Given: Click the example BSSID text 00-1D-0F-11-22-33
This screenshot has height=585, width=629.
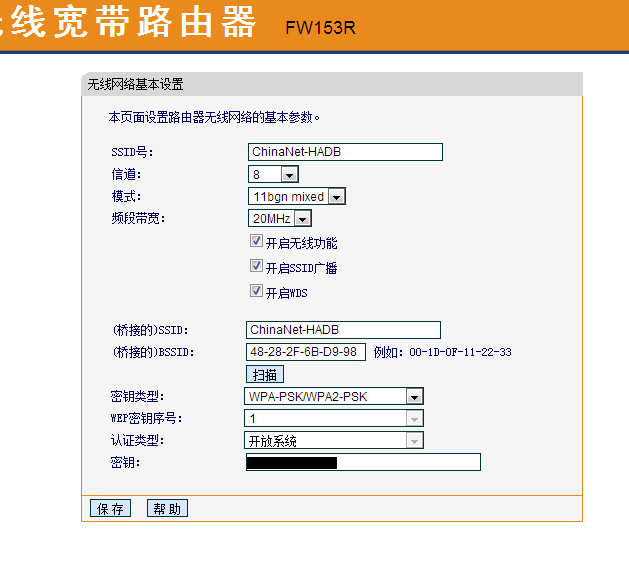Looking at the screenshot, I should click(x=458, y=352).
